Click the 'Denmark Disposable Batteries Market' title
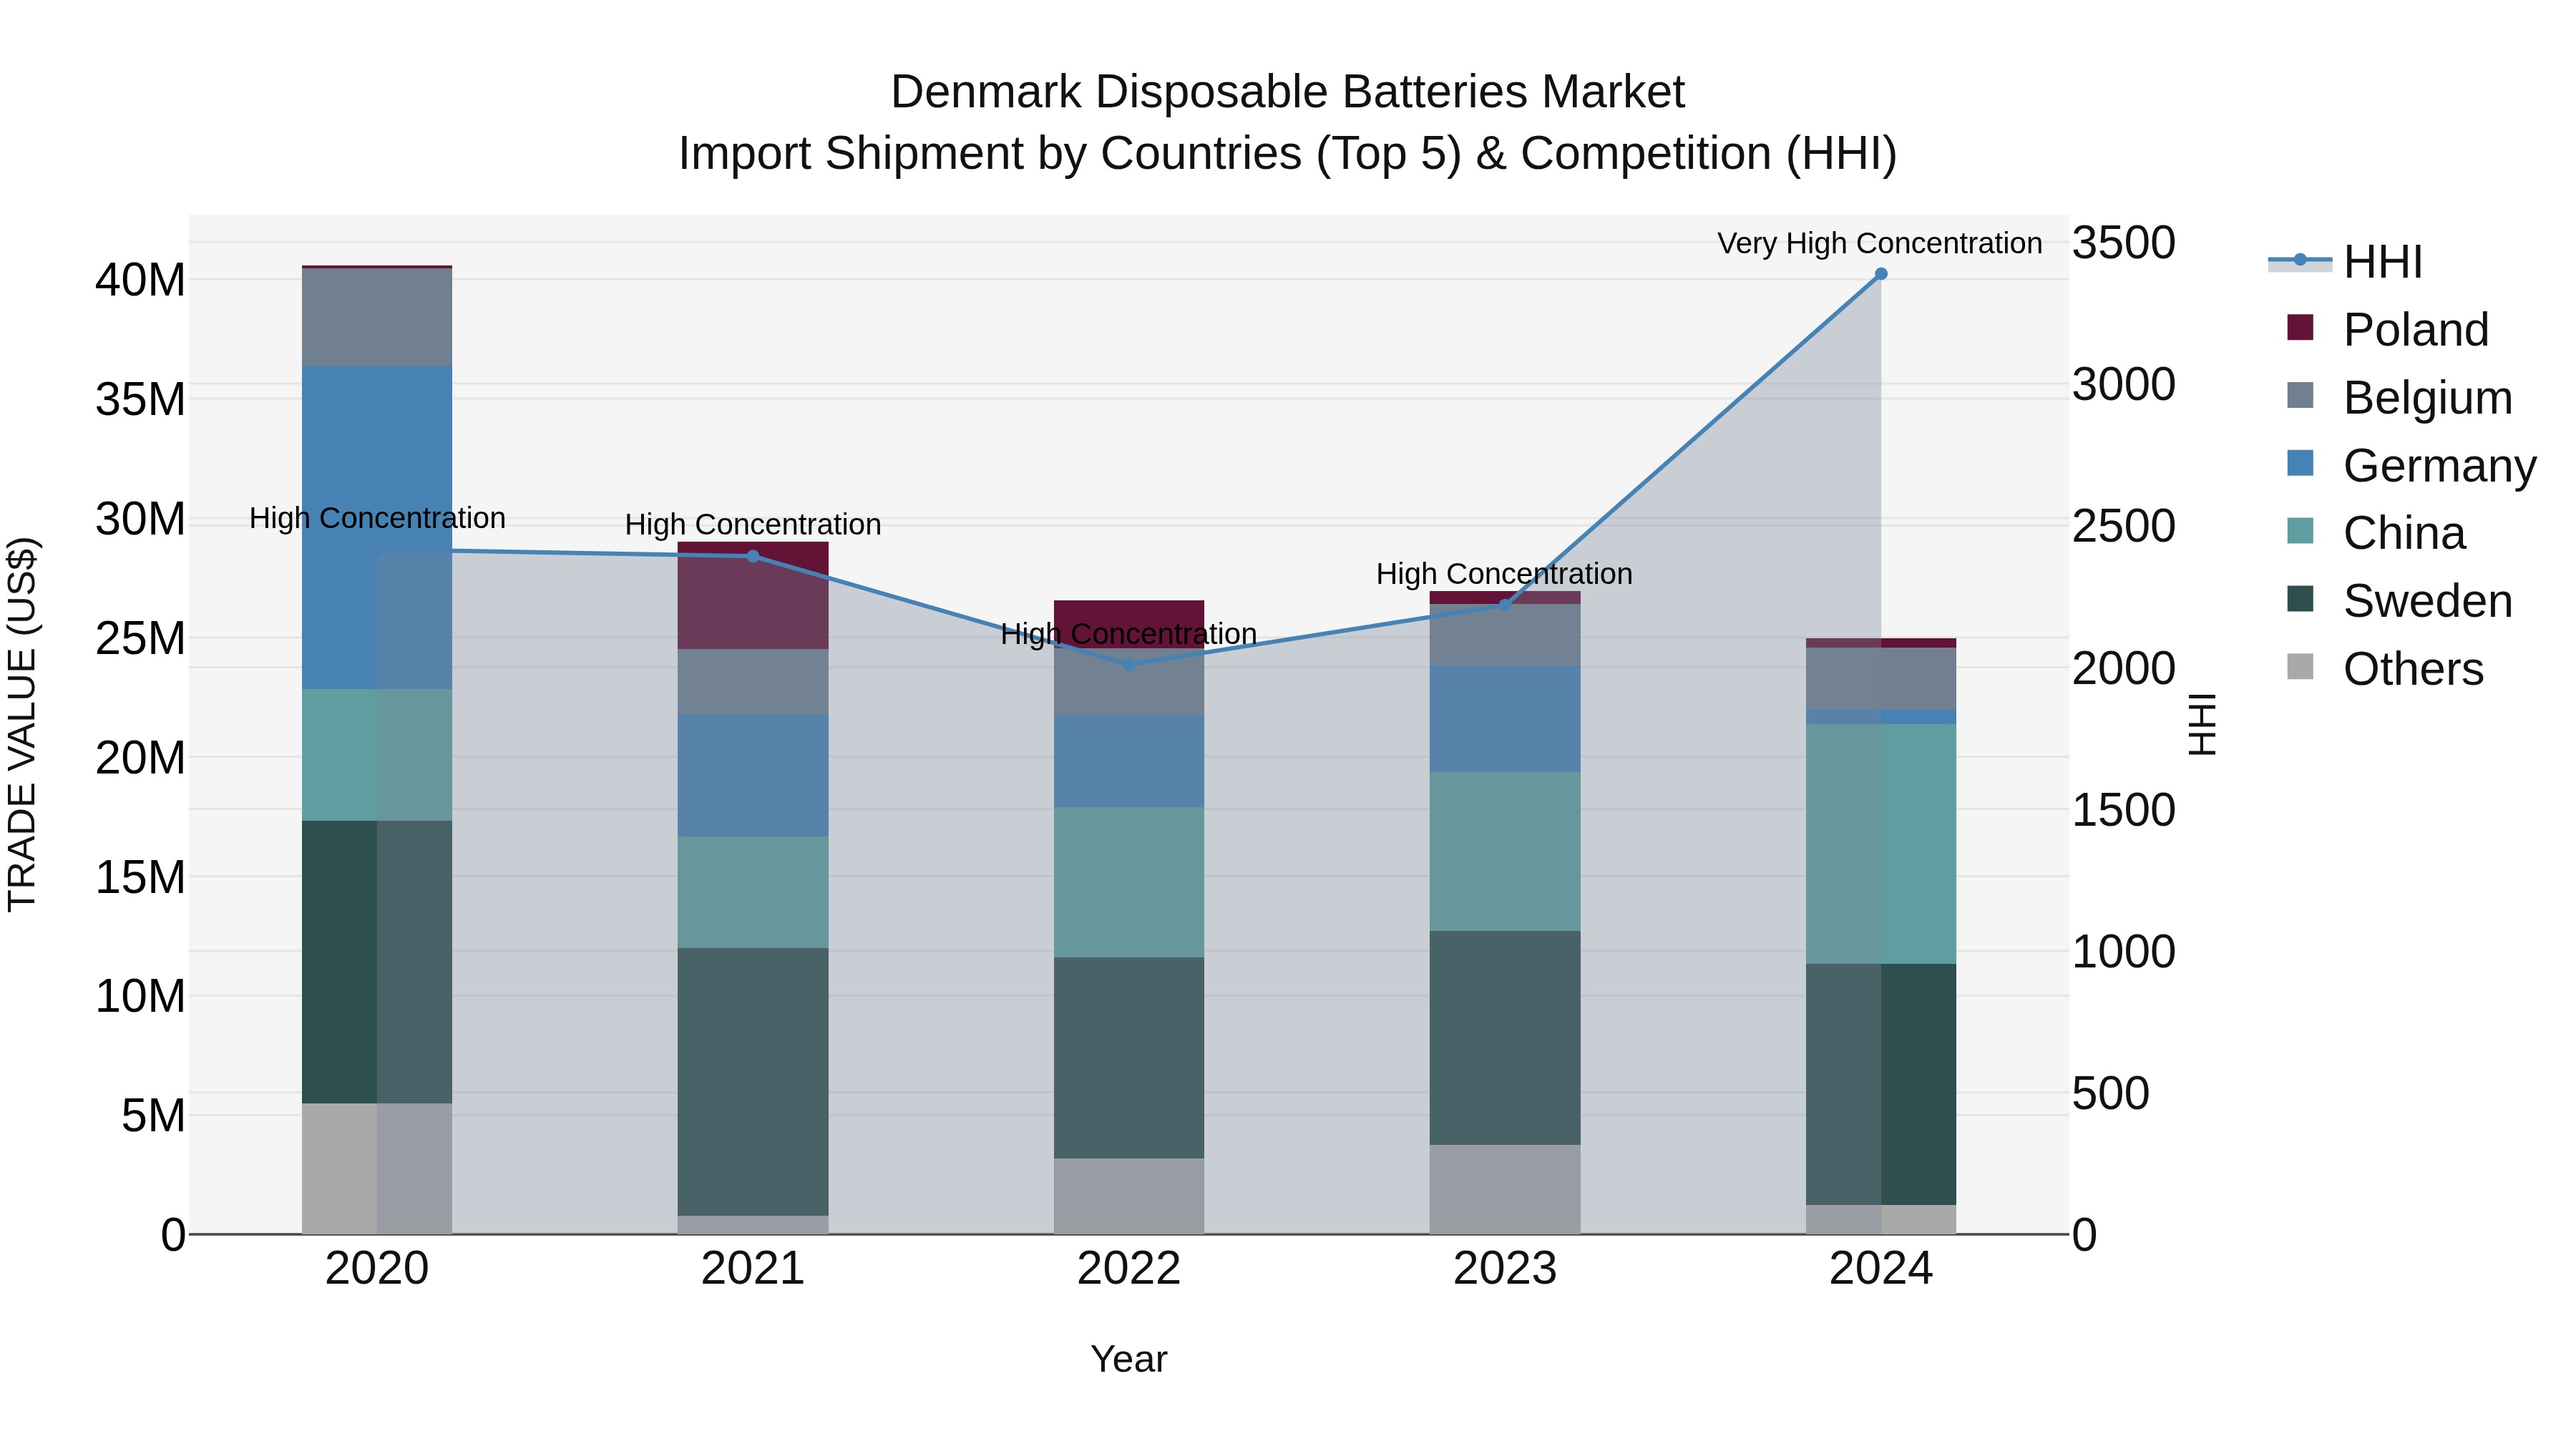The image size is (2576, 1449). pos(1288,92)
